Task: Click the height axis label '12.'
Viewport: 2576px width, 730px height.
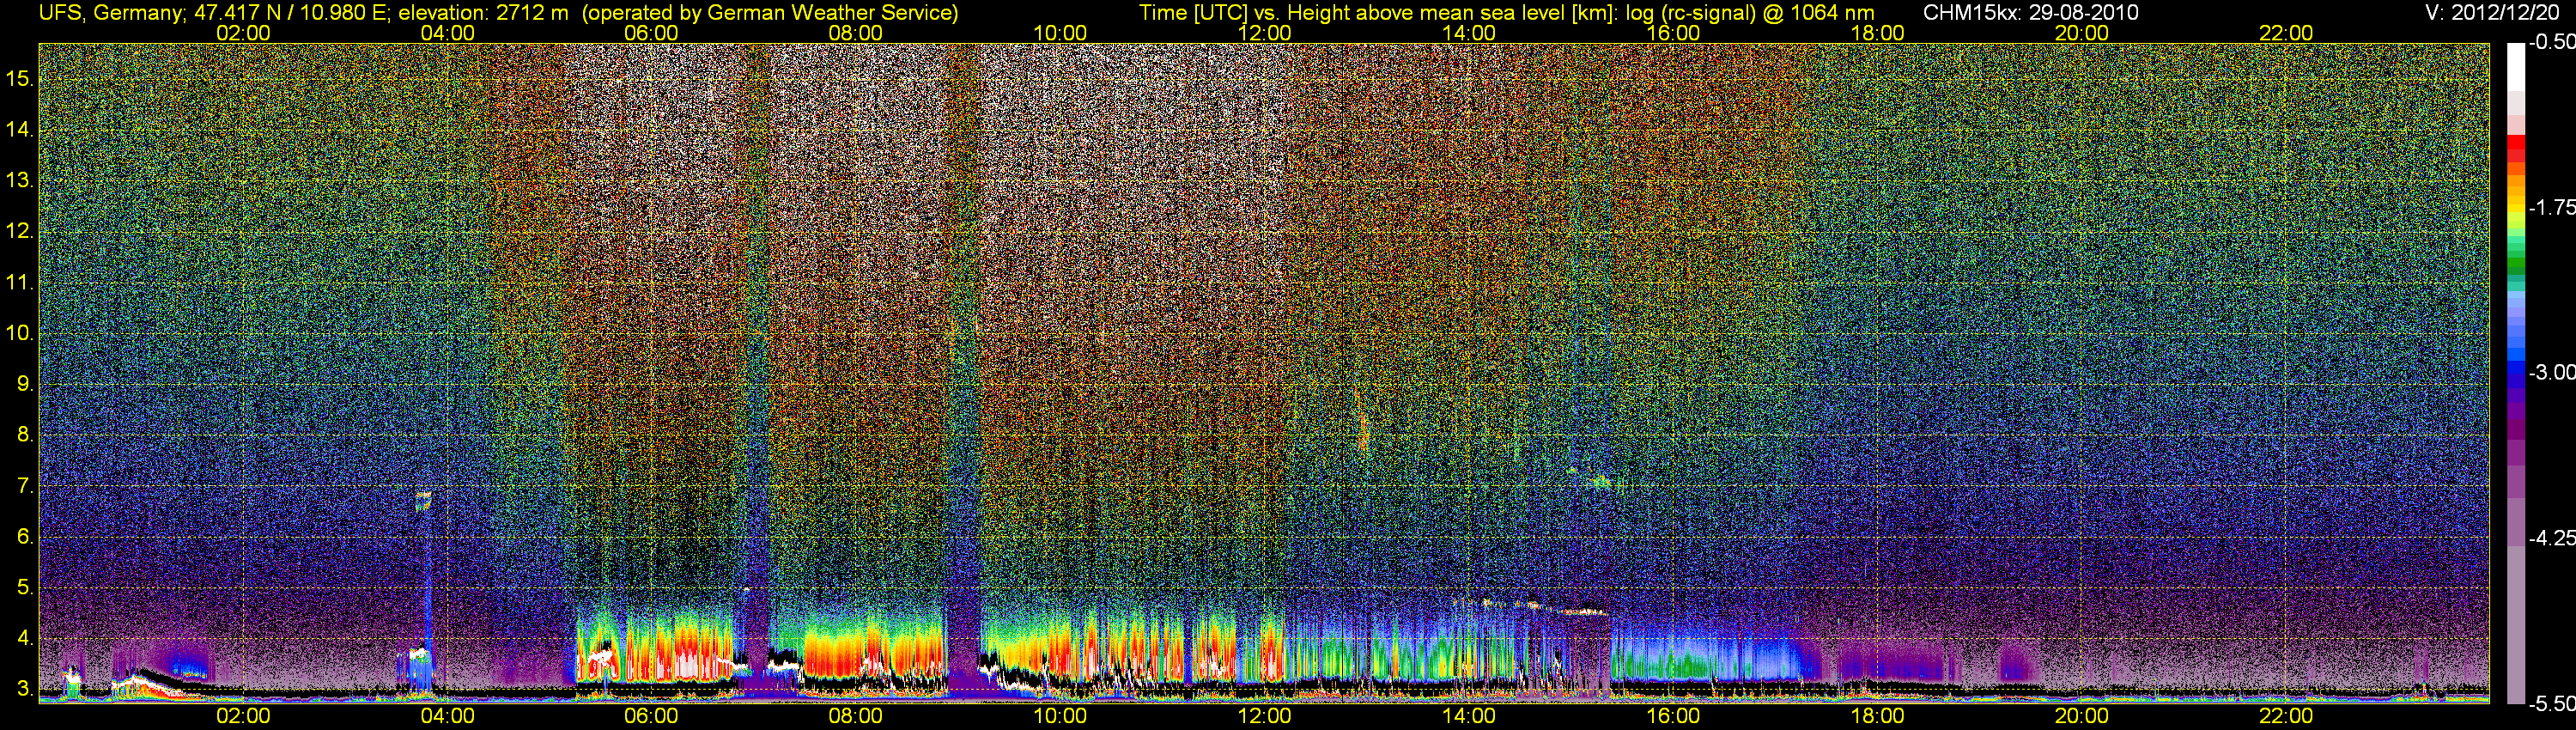Action: tap(20, 231)
